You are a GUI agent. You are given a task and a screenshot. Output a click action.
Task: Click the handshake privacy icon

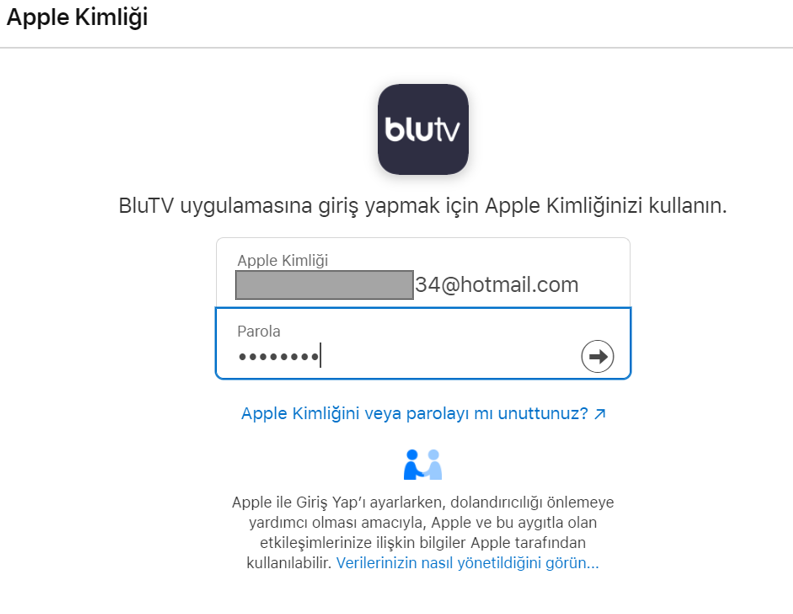click(x=423, y=464)
